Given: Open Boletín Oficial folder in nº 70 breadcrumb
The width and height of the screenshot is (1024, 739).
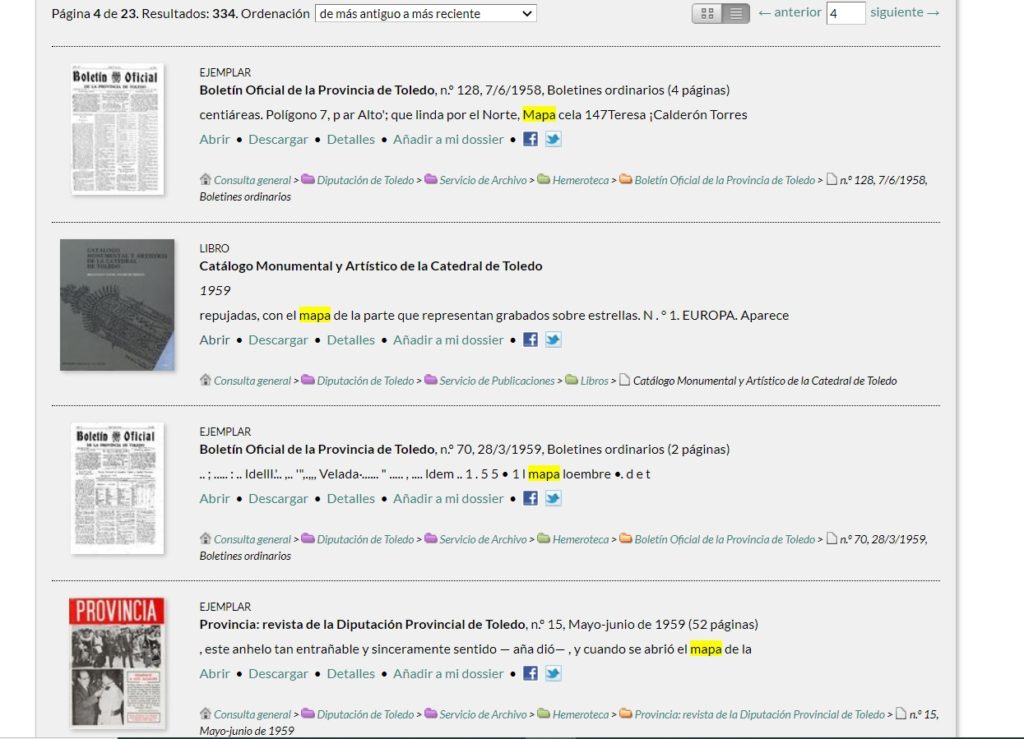Looking at the screenshot, I should [x=724, y=539].
